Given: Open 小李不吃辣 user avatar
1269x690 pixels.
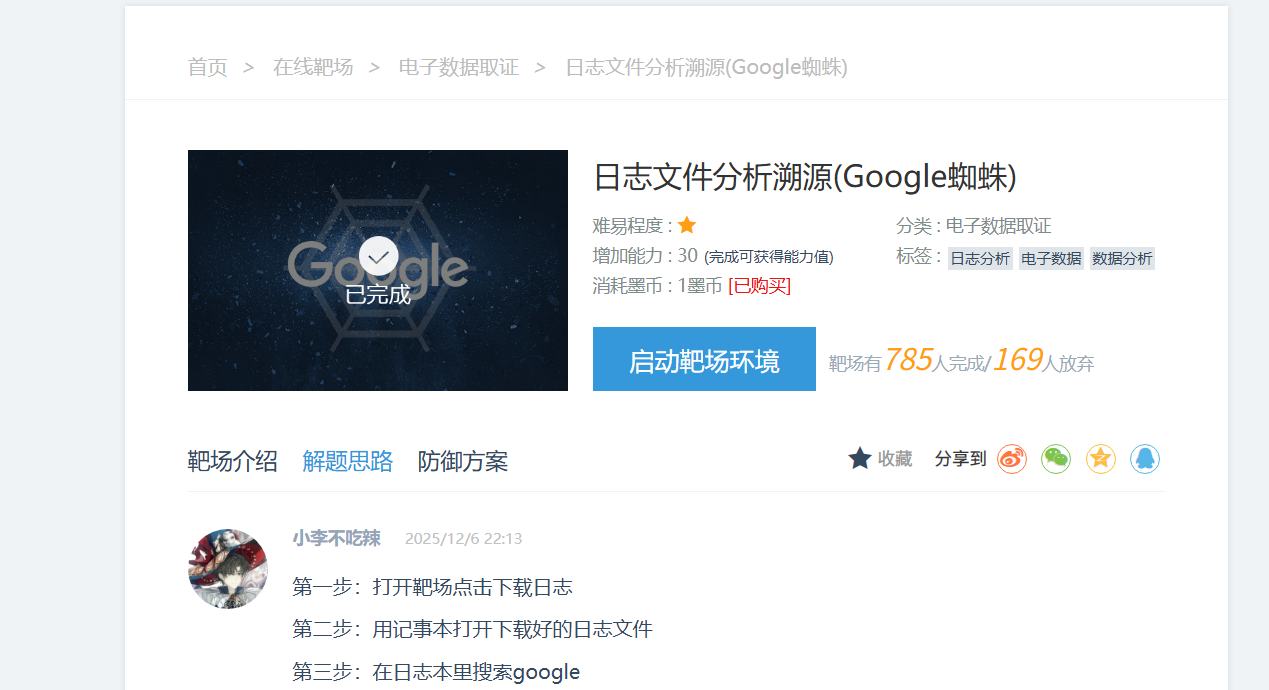Looking at the screenshot, I should (x=228, y=569).
